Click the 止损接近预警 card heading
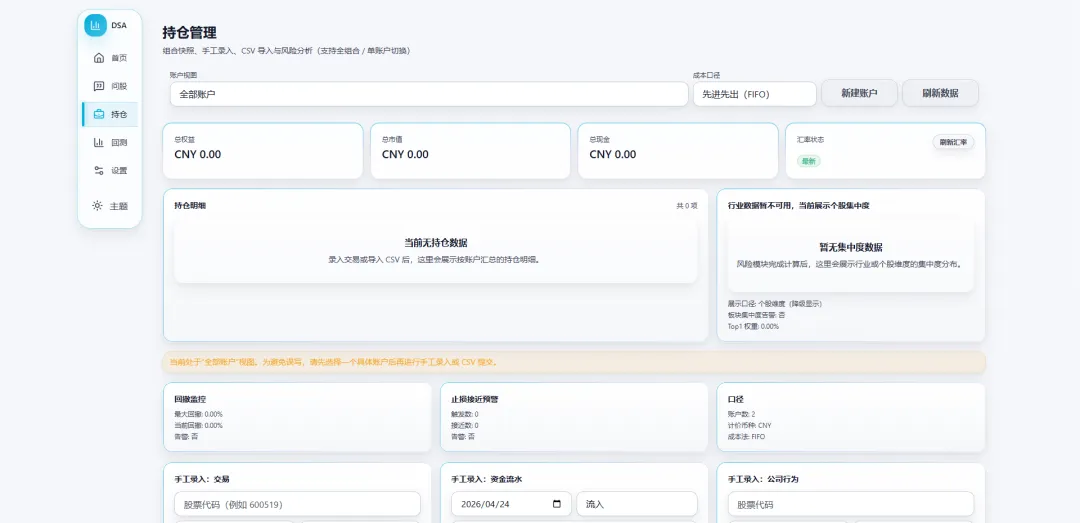Viewport: 1080px width, 523px height. [x=475, y=399]
